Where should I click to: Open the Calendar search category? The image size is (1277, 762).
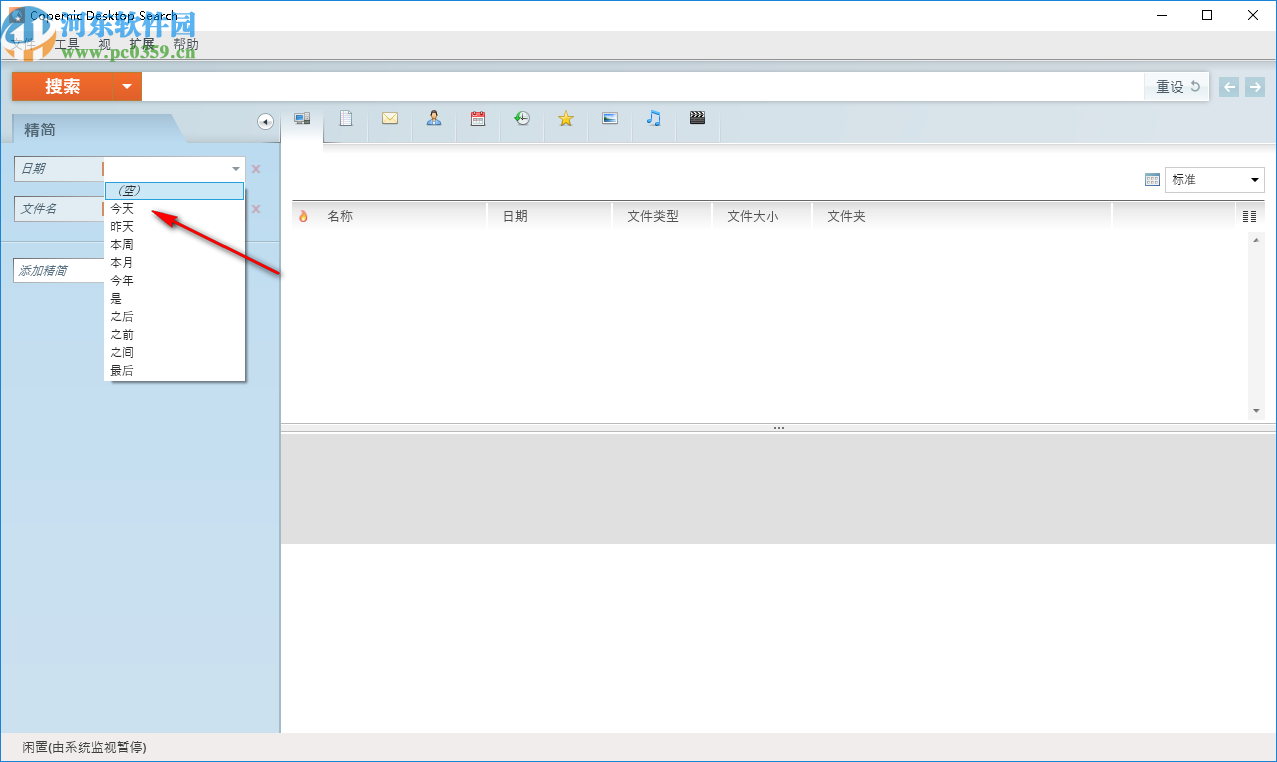[x=477, y=118]
